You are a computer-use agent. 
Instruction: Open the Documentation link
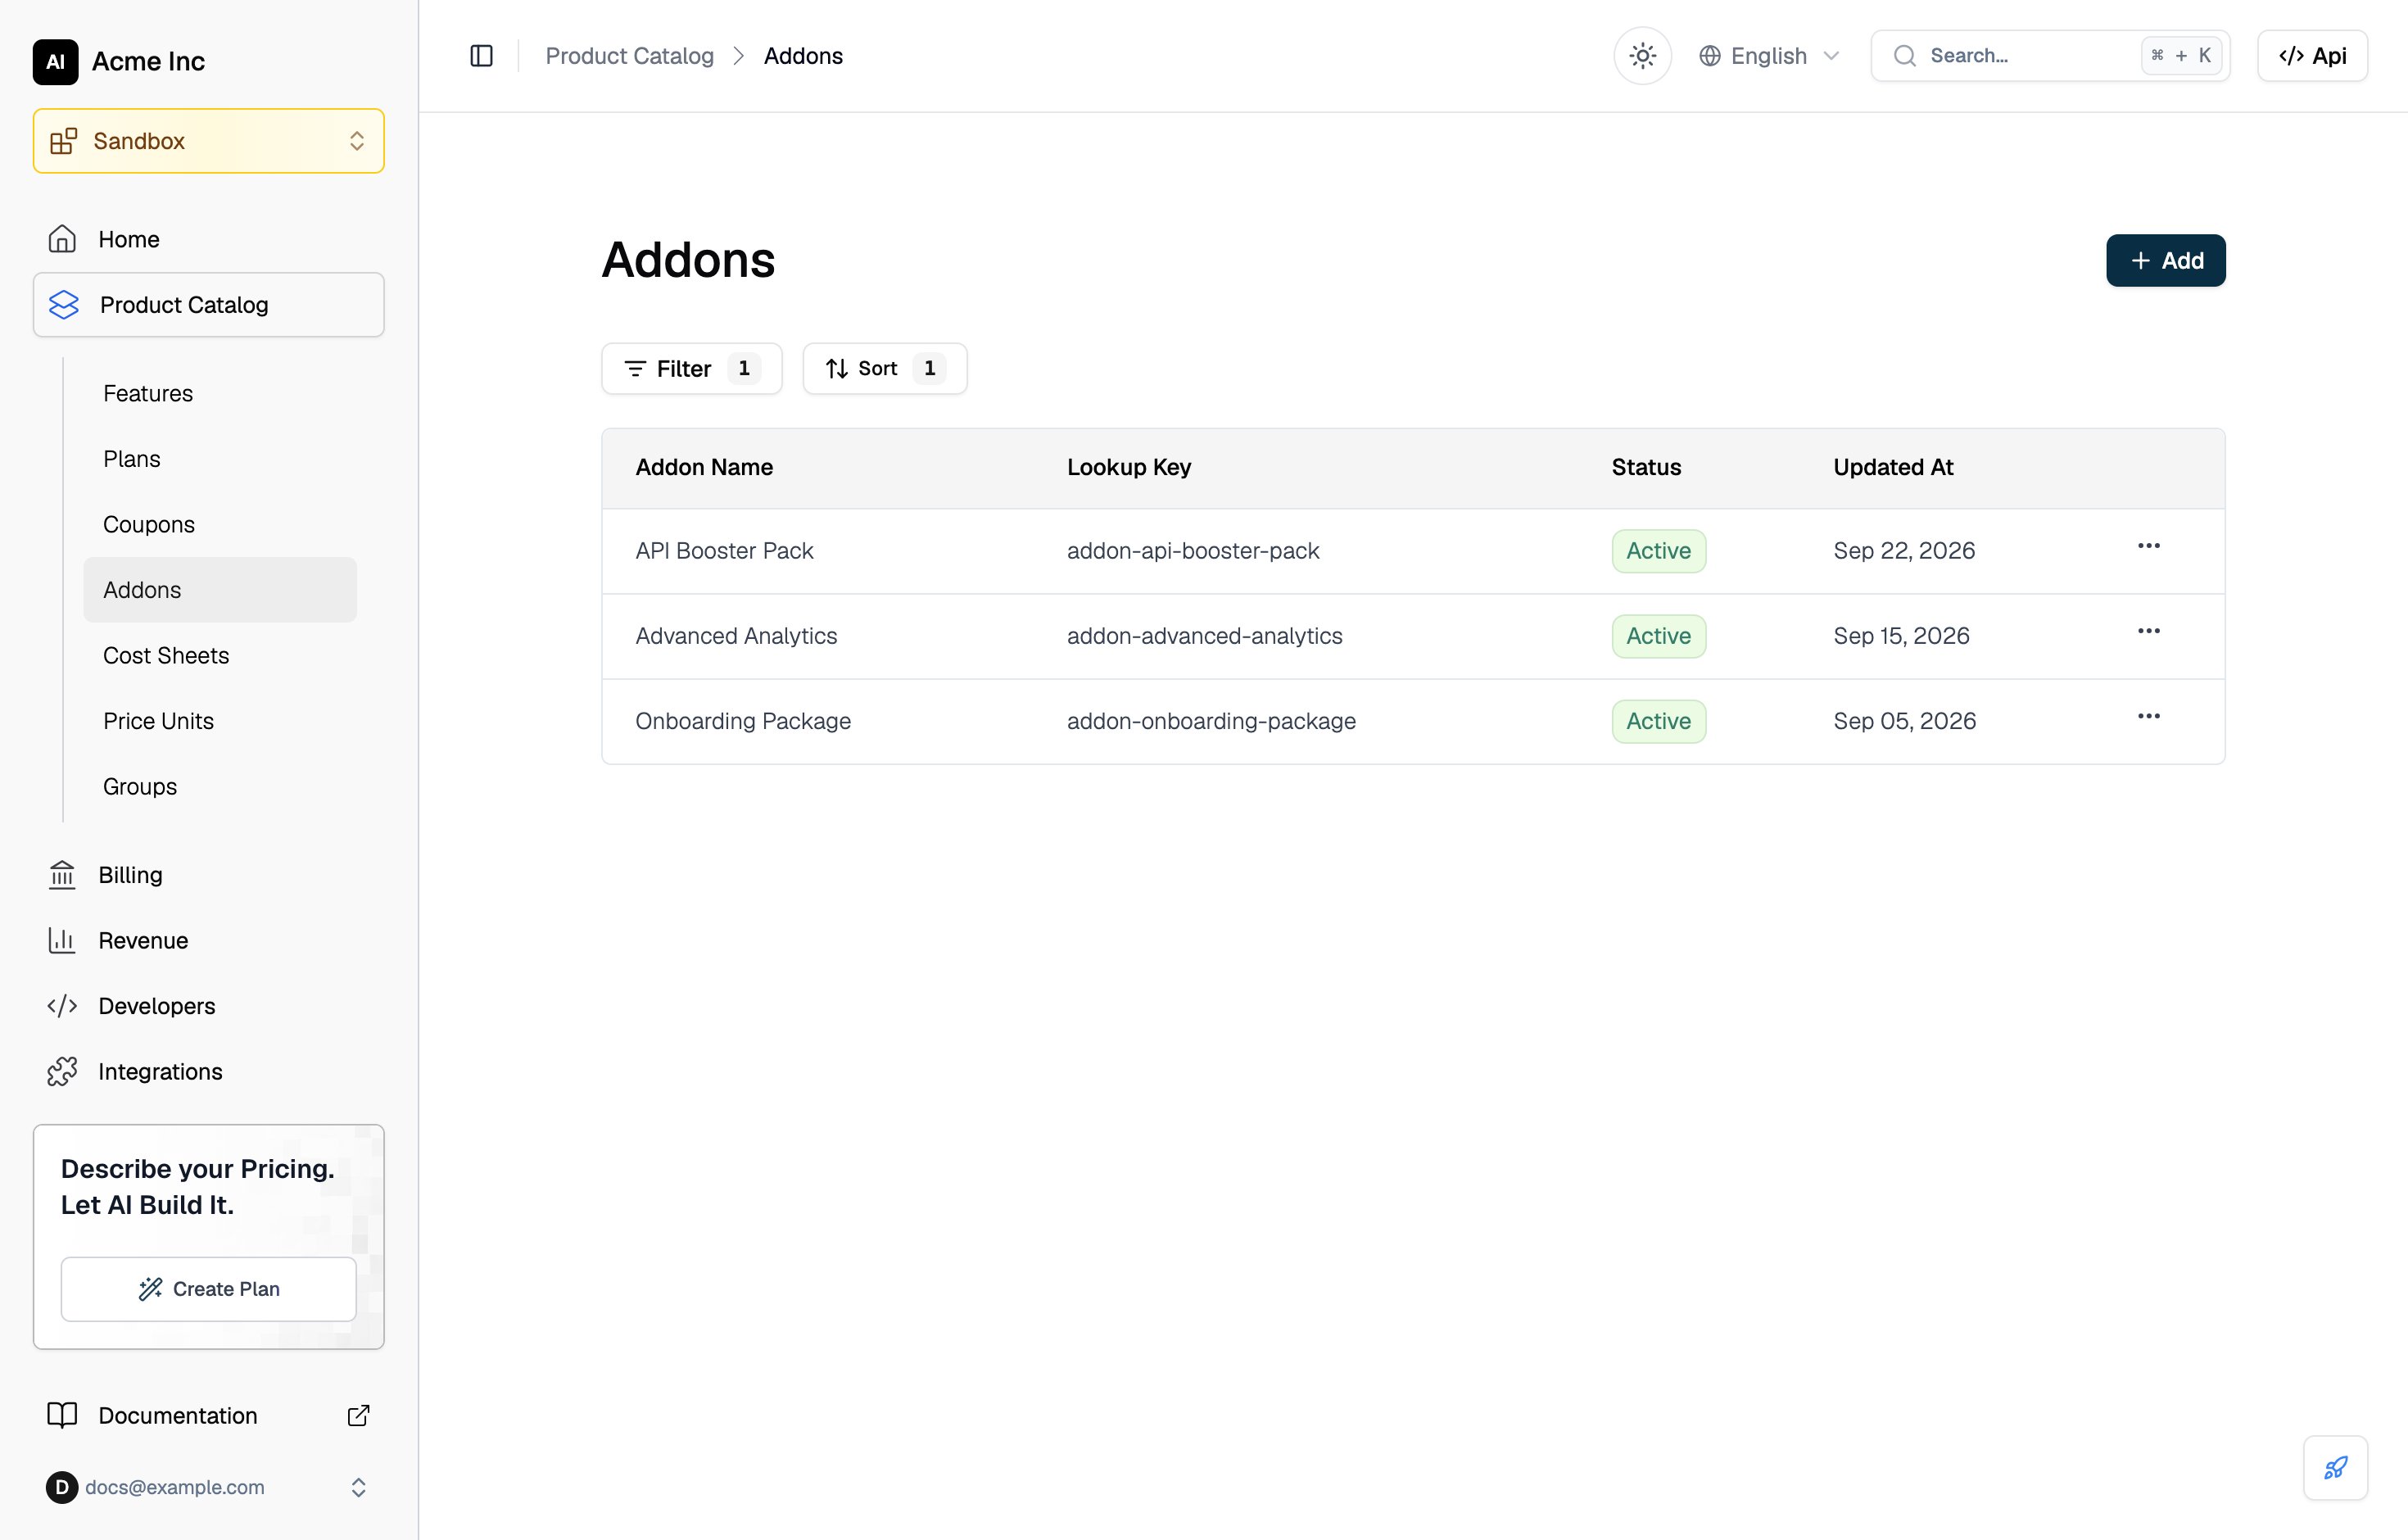208,1416
